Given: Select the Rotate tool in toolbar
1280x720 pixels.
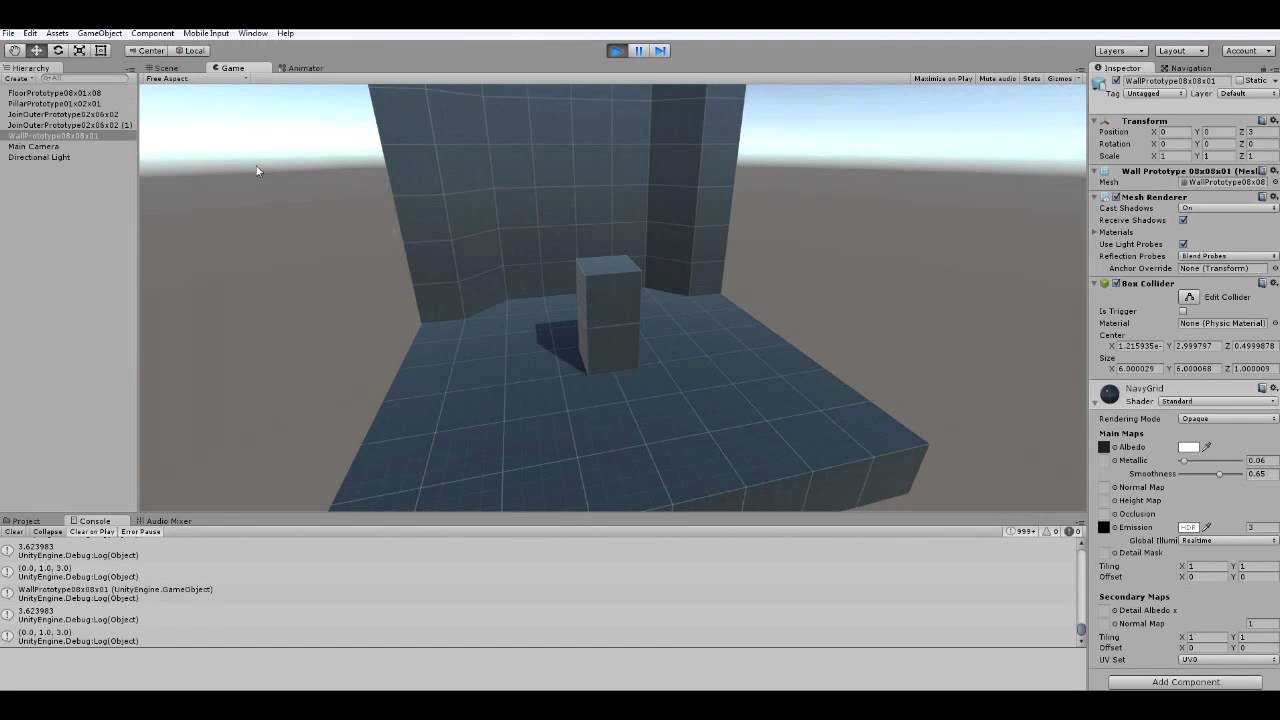Looking at the screenshot, I should [58, 50].
